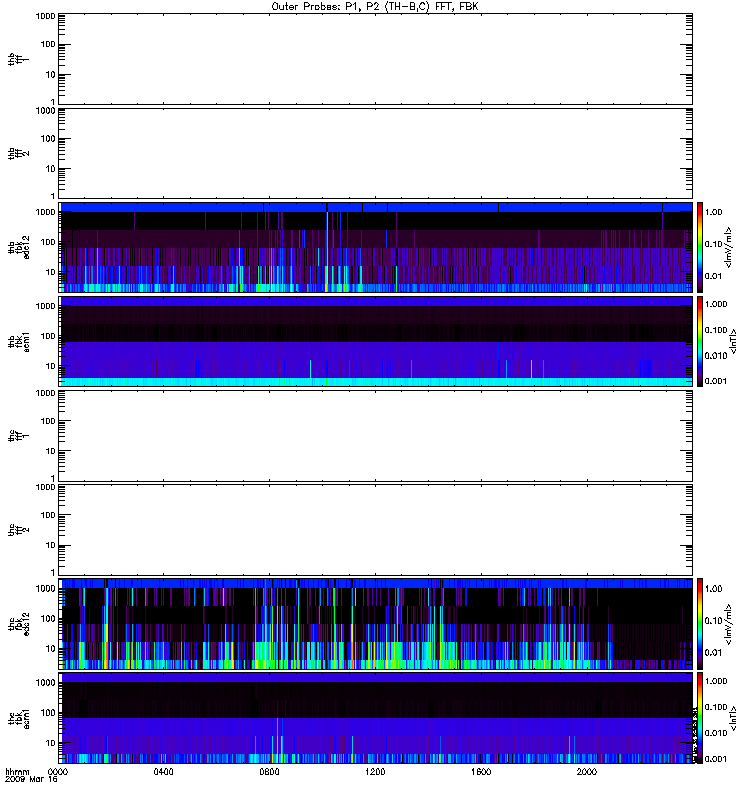The height and width of the screenshot is (800, 750).
Task: Click the '1.00' label on thc edc12 color bar
Action: [x=713, y=589]
